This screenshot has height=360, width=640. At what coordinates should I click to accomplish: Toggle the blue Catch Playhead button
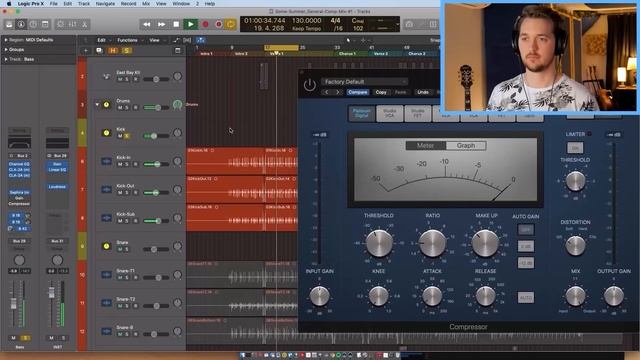pos(200,40)
